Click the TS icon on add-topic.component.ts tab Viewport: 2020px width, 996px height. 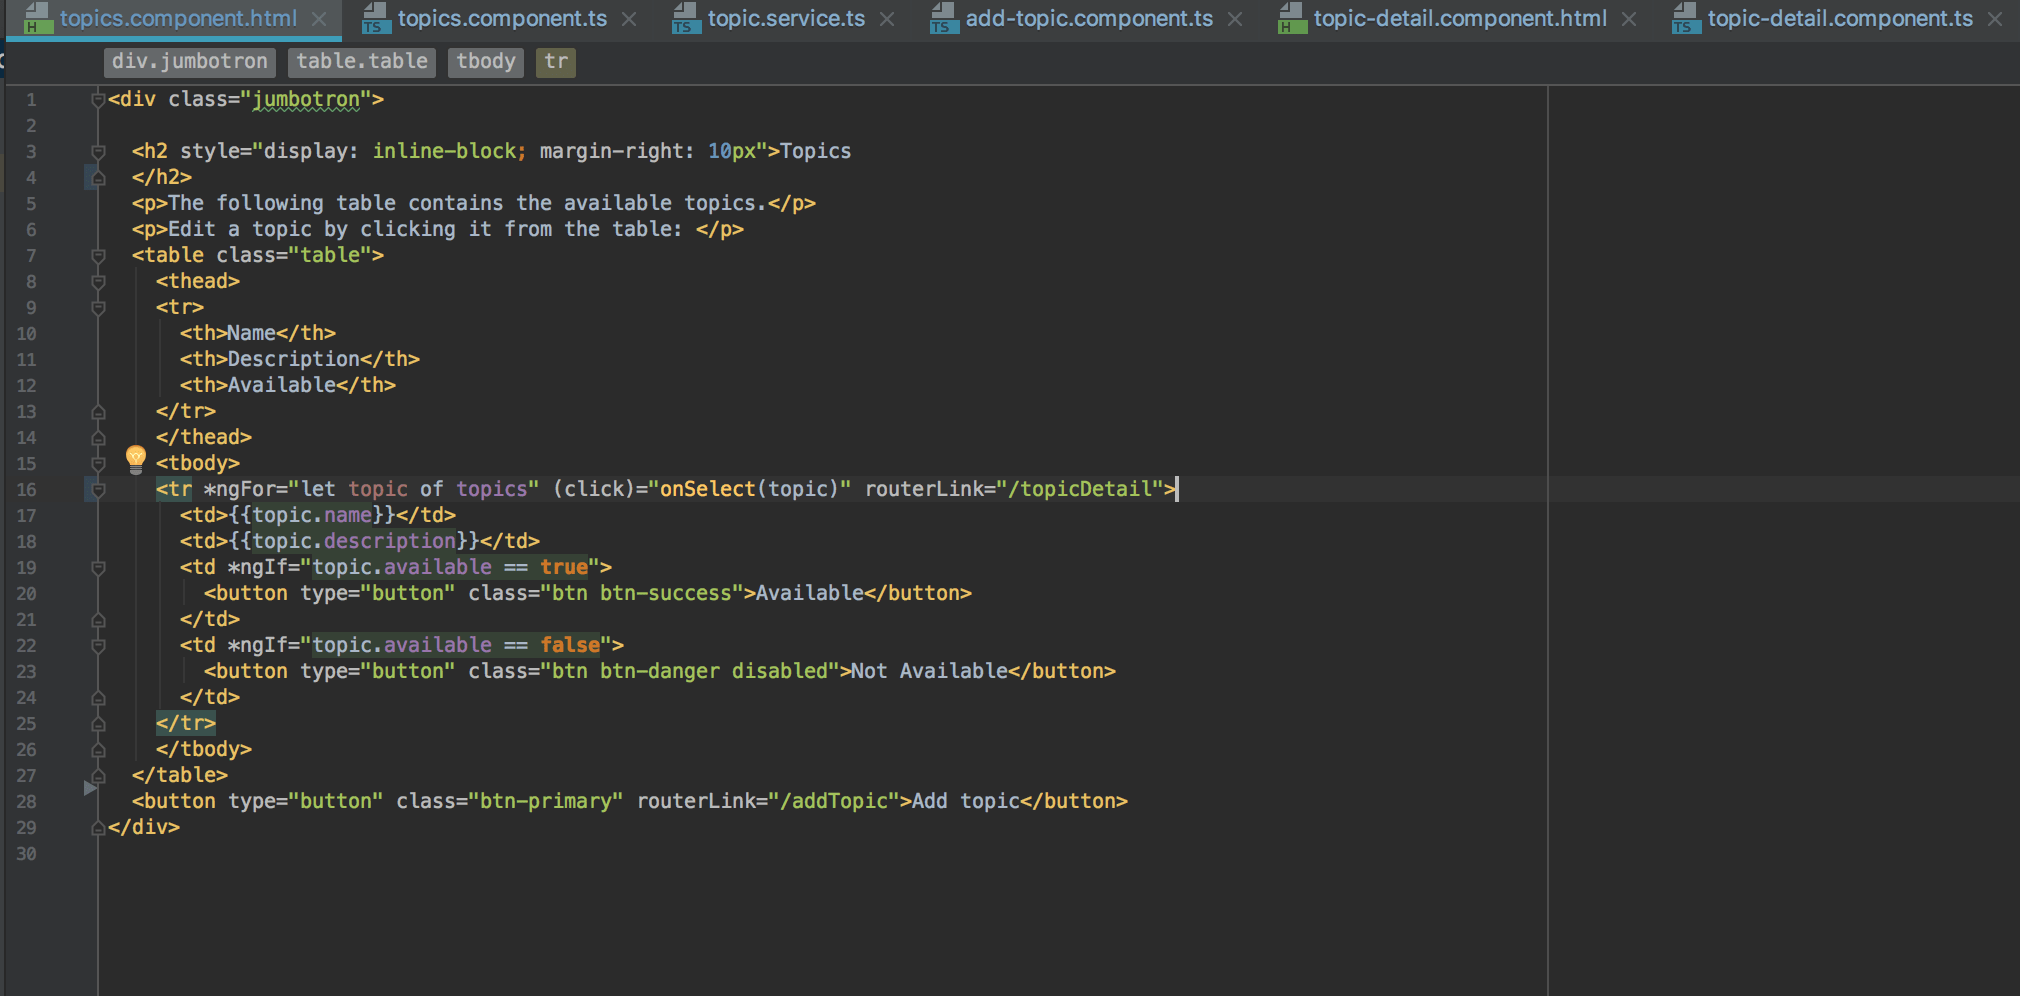click(x=942, y=18)
